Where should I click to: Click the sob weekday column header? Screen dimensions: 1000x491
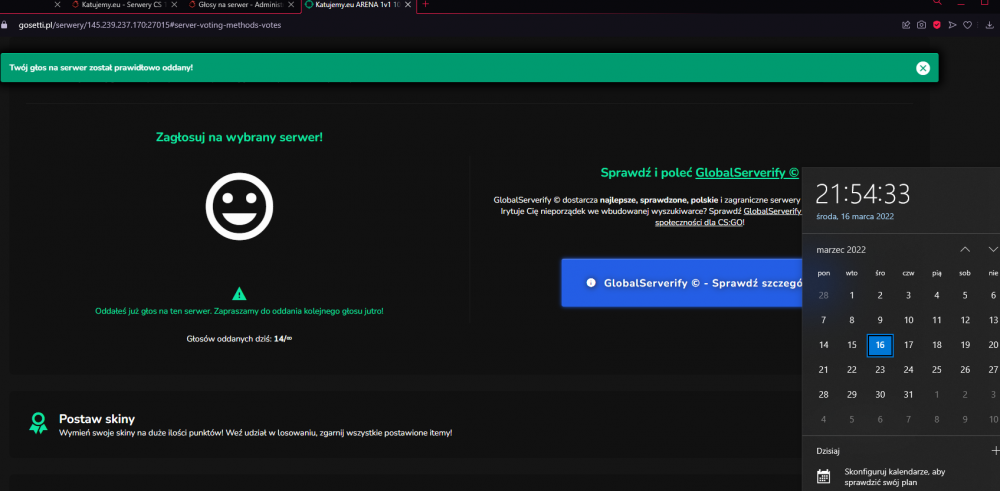coord(965,273)
